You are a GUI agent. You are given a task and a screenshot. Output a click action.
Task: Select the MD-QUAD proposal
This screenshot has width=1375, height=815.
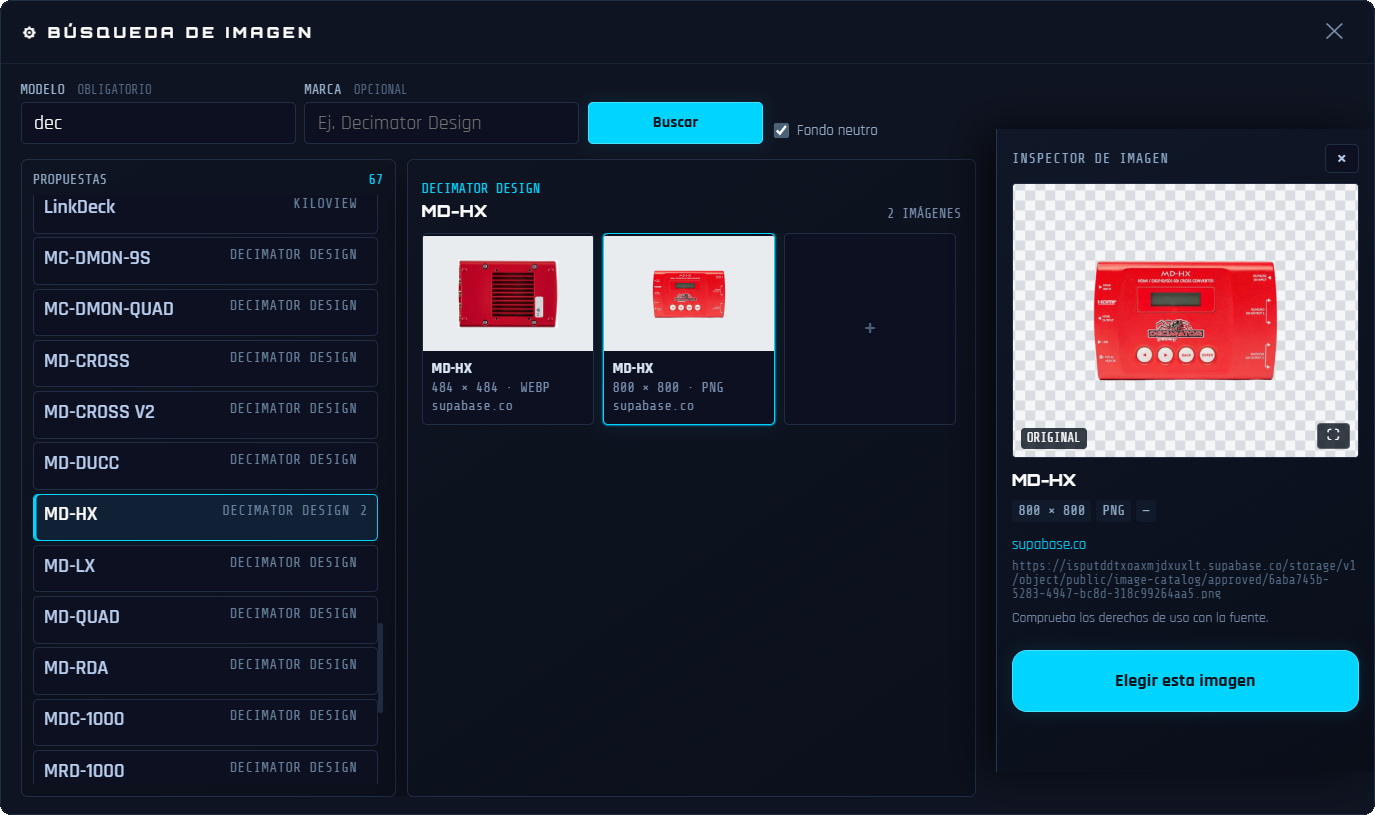pyautogui.click(x=205, y=619)
